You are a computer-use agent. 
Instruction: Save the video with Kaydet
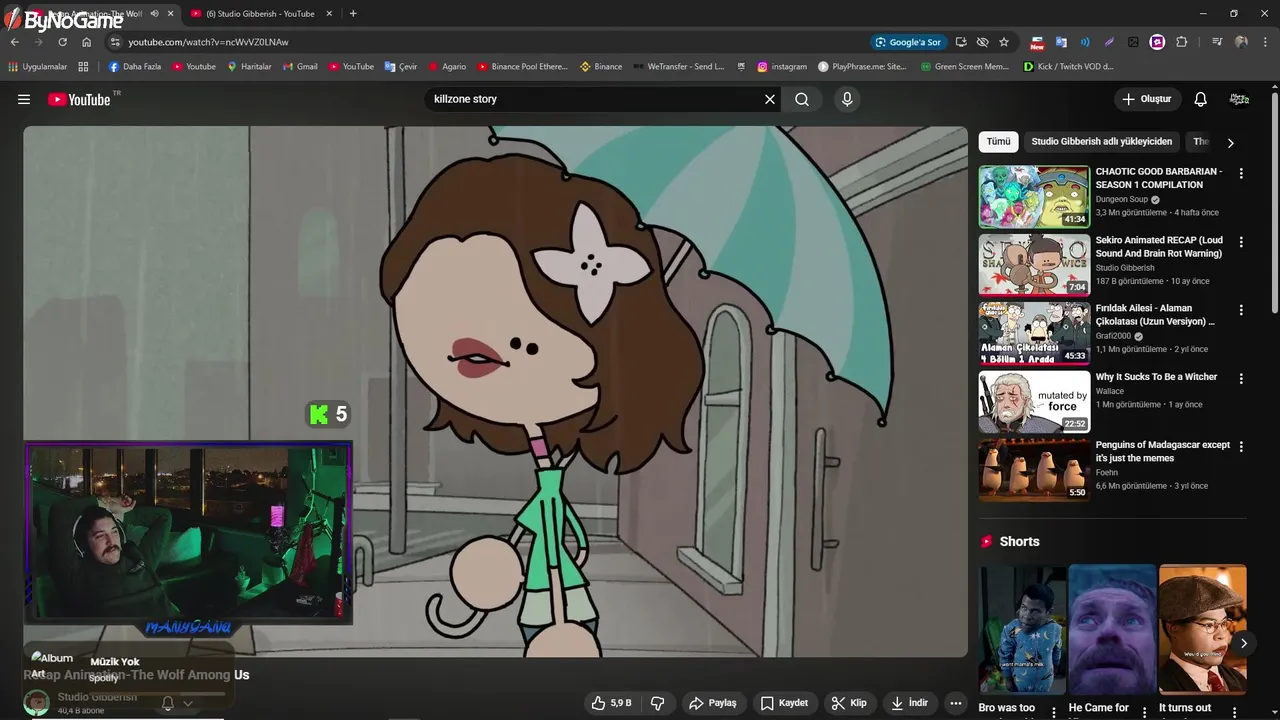pyautogui.click(x=784, y=703)
